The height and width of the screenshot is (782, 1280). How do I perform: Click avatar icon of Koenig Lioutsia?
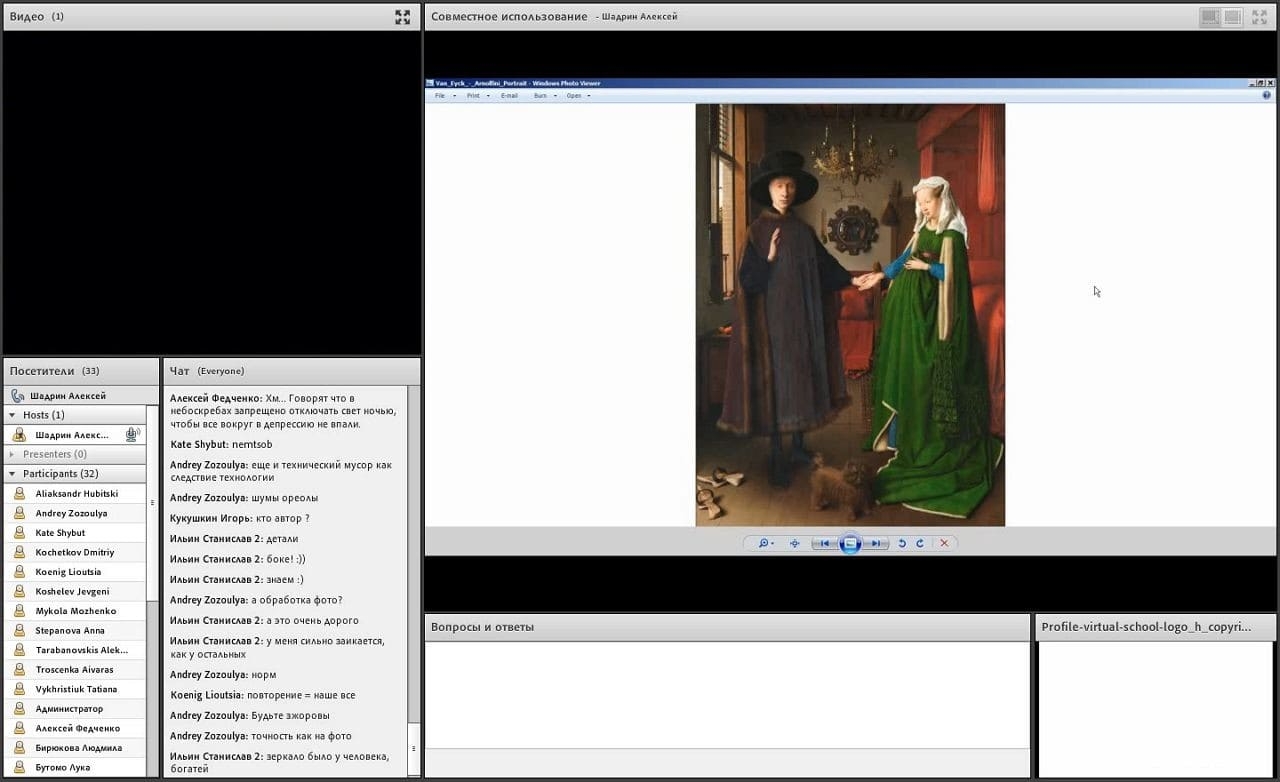pos(19,572)
